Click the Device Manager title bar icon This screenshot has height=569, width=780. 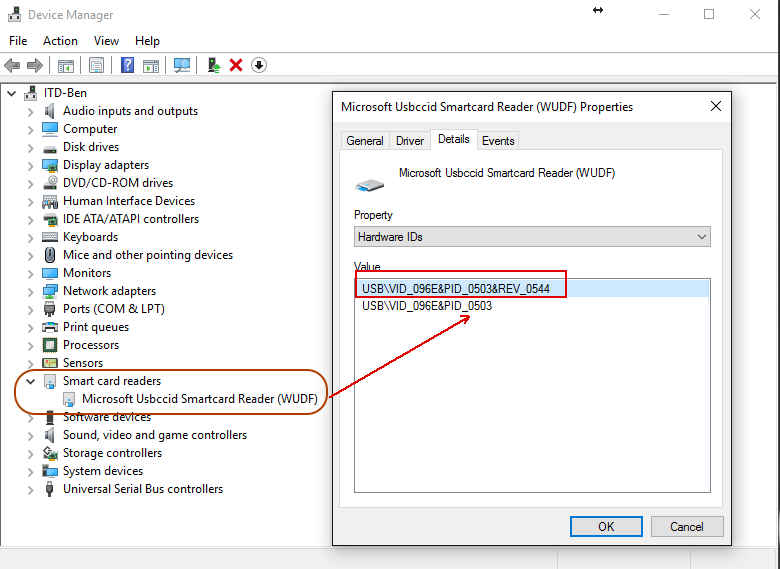coord(14,14)
